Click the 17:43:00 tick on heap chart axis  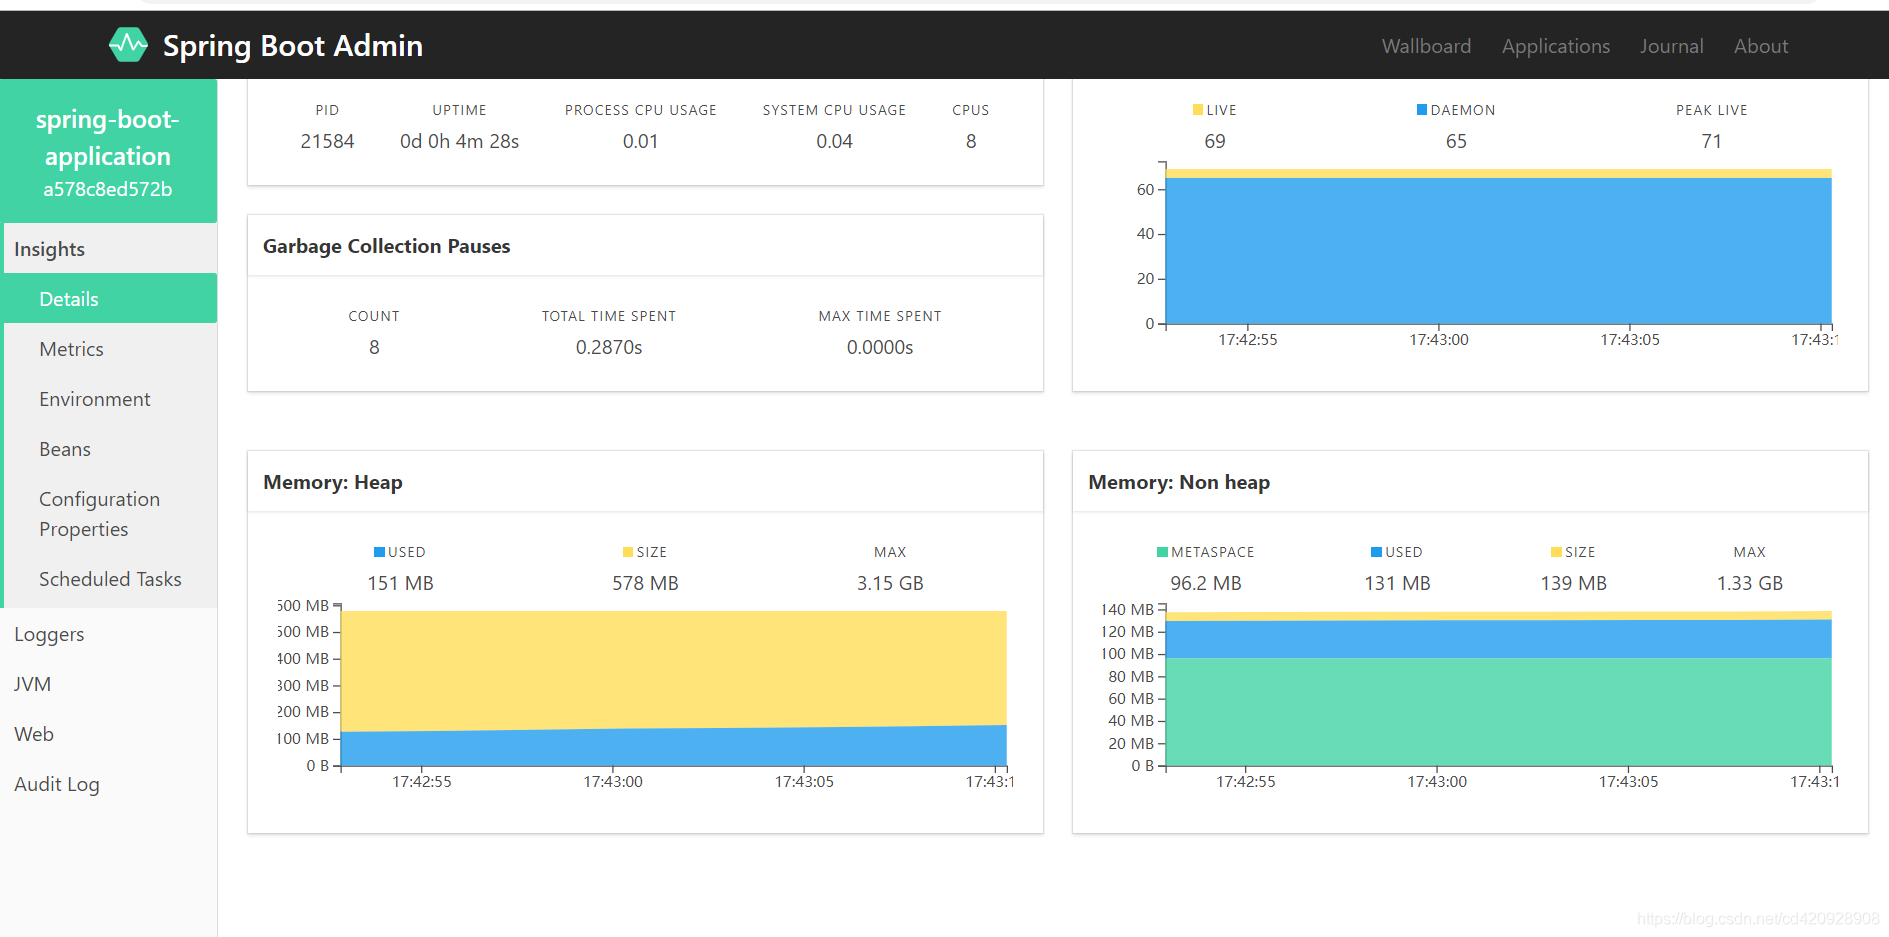point(613,781)
